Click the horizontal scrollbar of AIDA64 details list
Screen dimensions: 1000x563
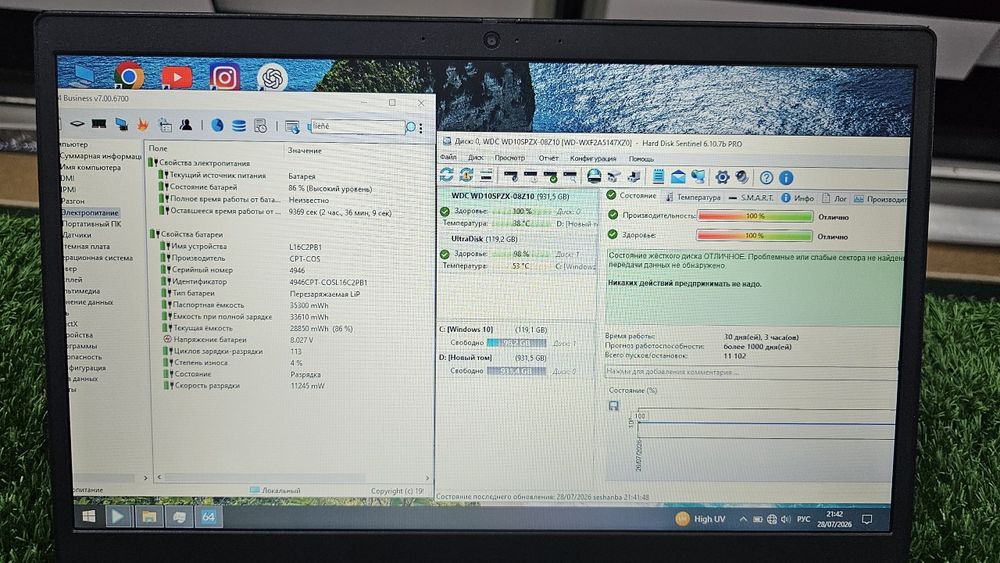tap(293, 477)
